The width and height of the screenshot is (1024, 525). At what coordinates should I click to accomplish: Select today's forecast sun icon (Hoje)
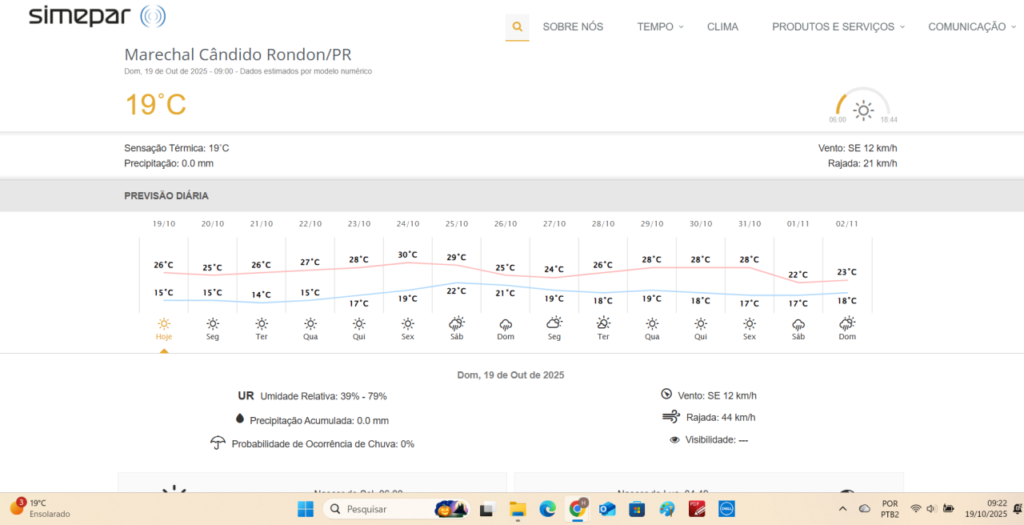164,323
